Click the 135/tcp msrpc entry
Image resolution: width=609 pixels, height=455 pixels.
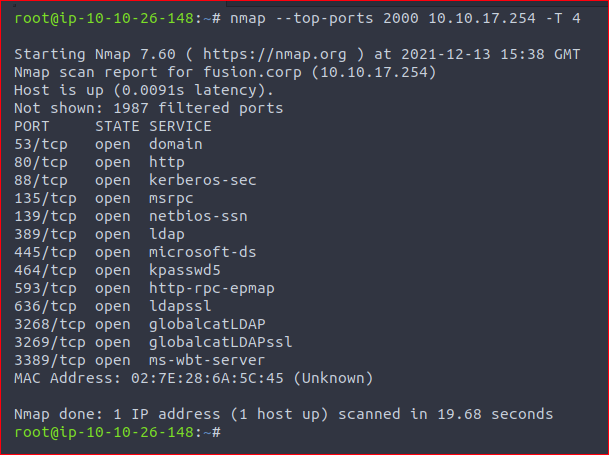click(x=104, y=199)
